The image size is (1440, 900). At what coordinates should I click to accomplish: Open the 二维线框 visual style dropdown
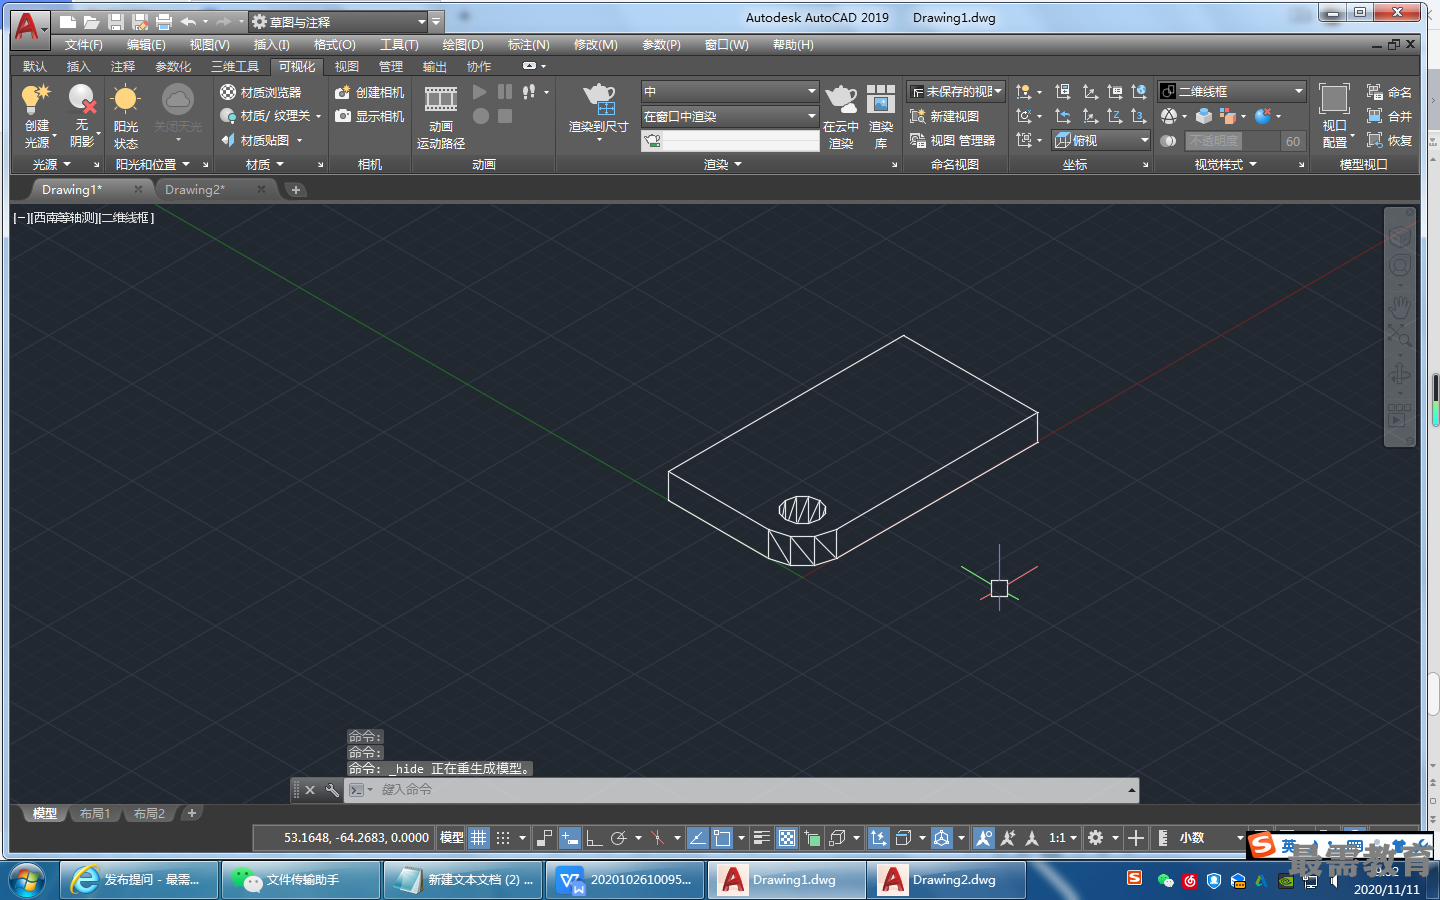[1231, 91]
